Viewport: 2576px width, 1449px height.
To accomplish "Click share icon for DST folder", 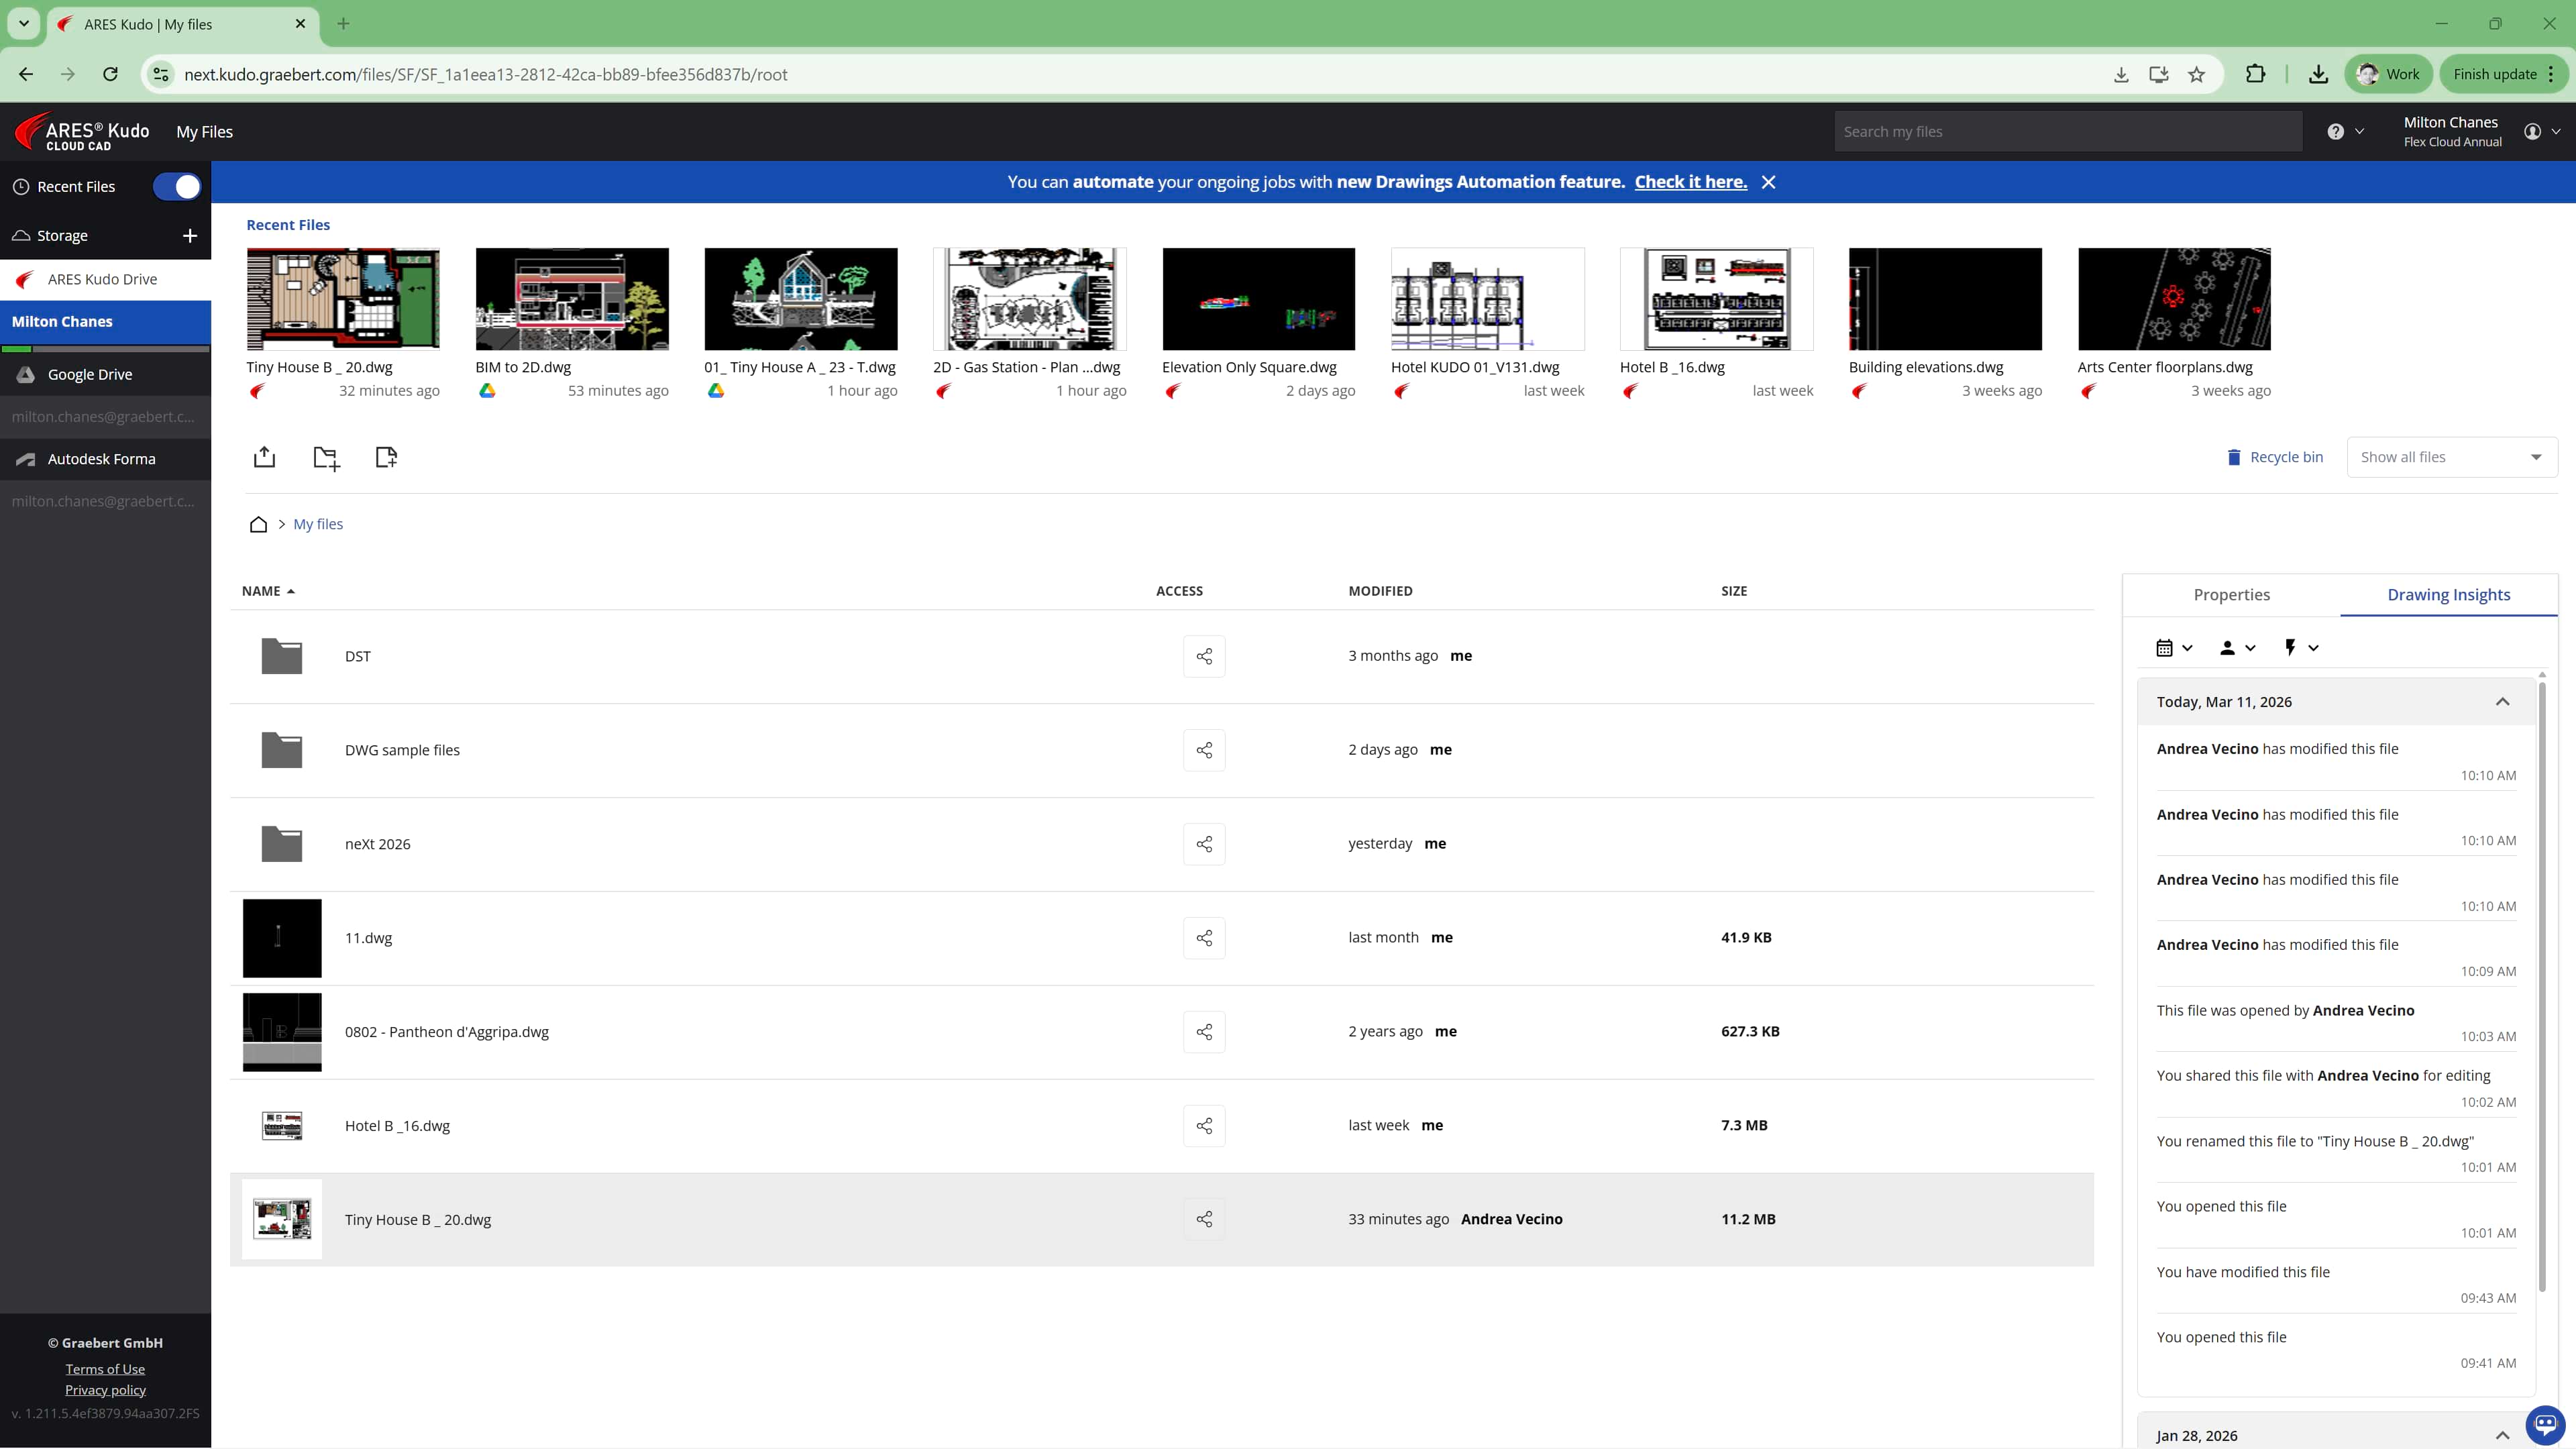I will (1204, 656).
